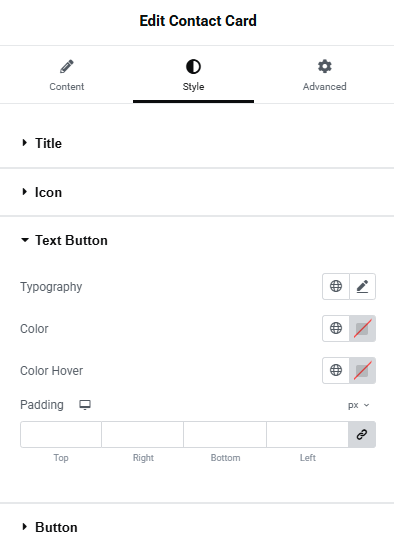Toggle the padding link values button

(x=362, y=434)
